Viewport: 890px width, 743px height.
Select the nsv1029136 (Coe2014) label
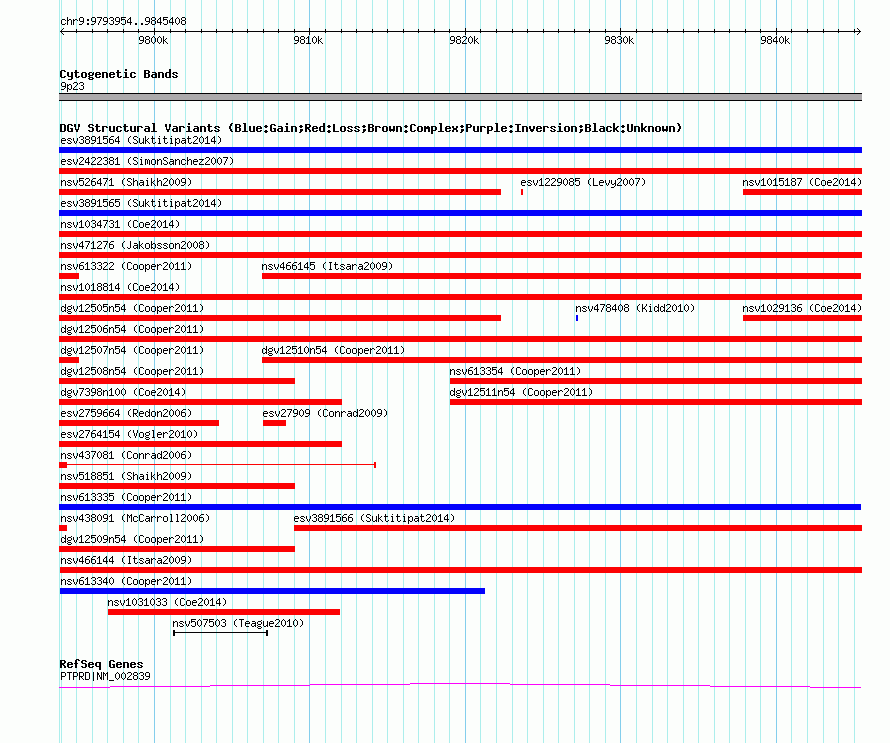(802, 308)
